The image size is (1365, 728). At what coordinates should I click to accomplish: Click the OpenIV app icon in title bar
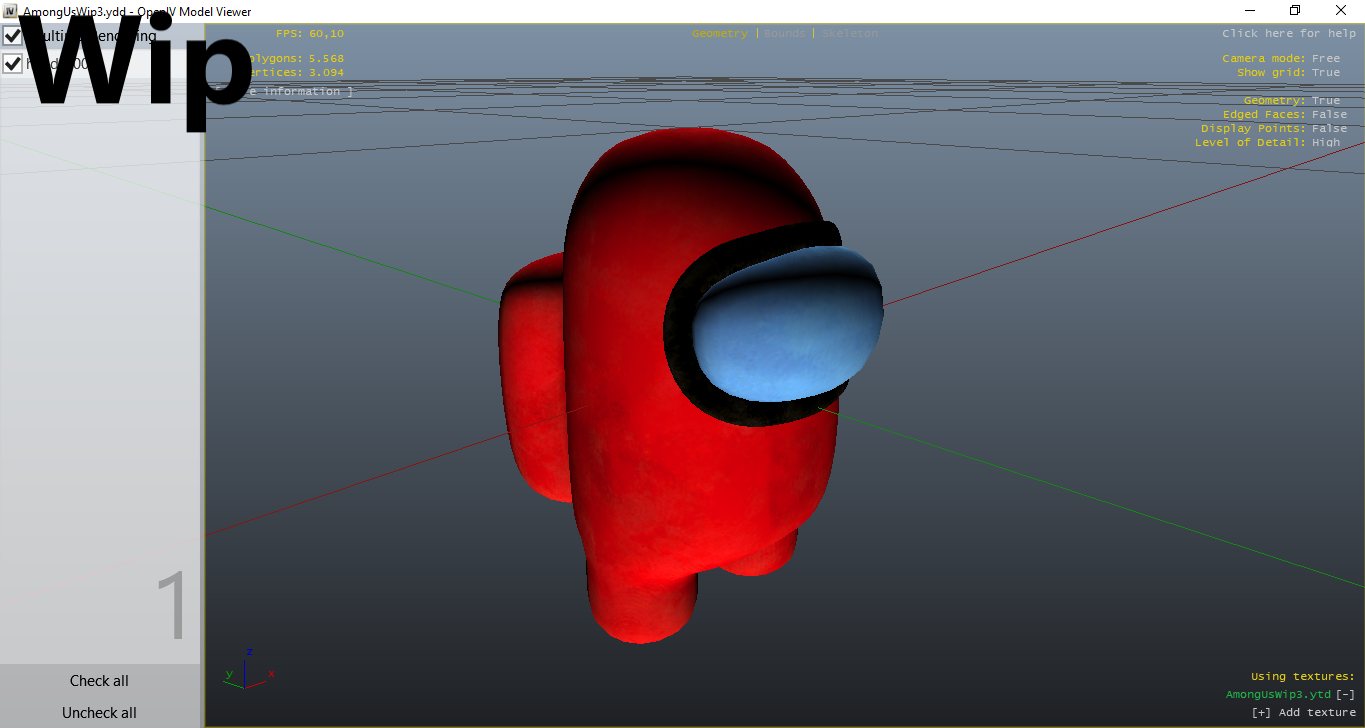[10, 11]
